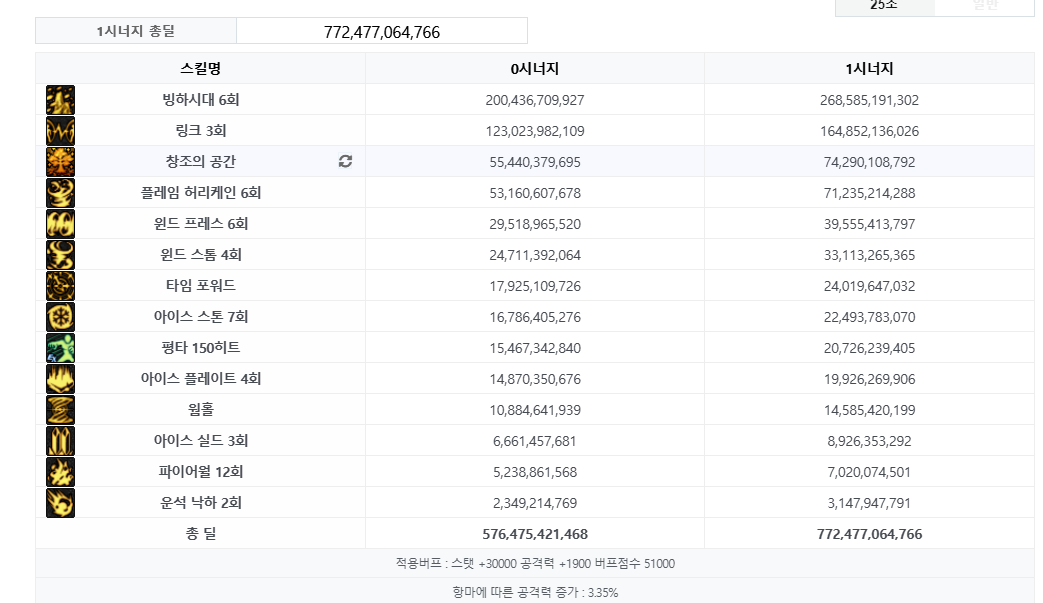Viewport: 1043px width, 603px height.
Task: Click the 윈드 프레스 skill icon
Action: click(60, 224)
